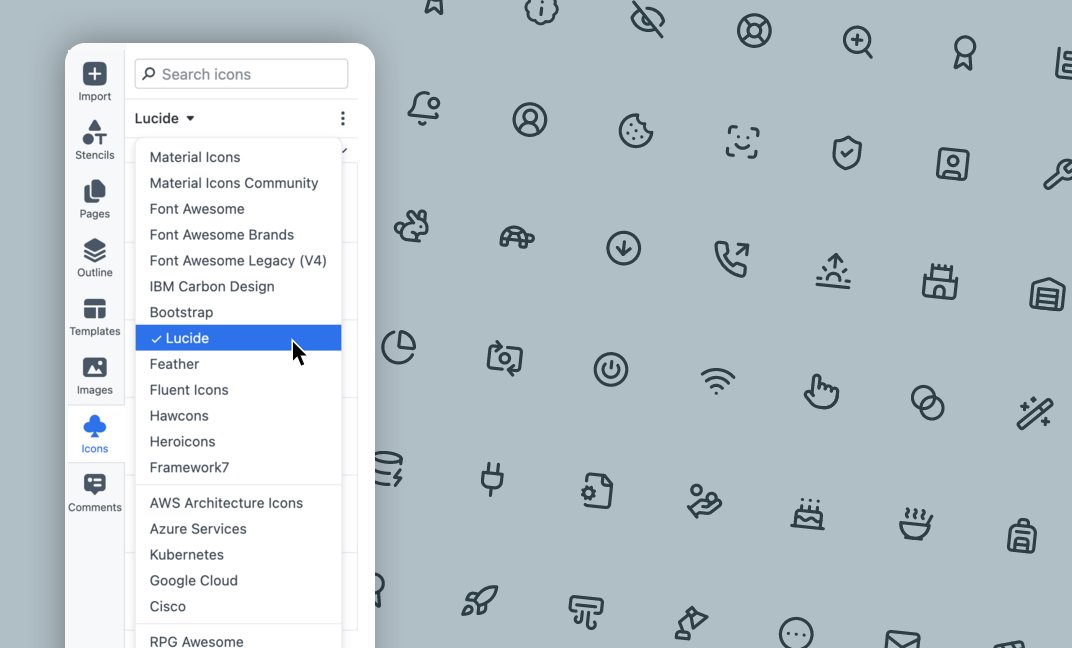Image resolution: width=1072 pixels, height=648 pixels.
Task: Click the pie chart icon
Action: click(399, 347)
